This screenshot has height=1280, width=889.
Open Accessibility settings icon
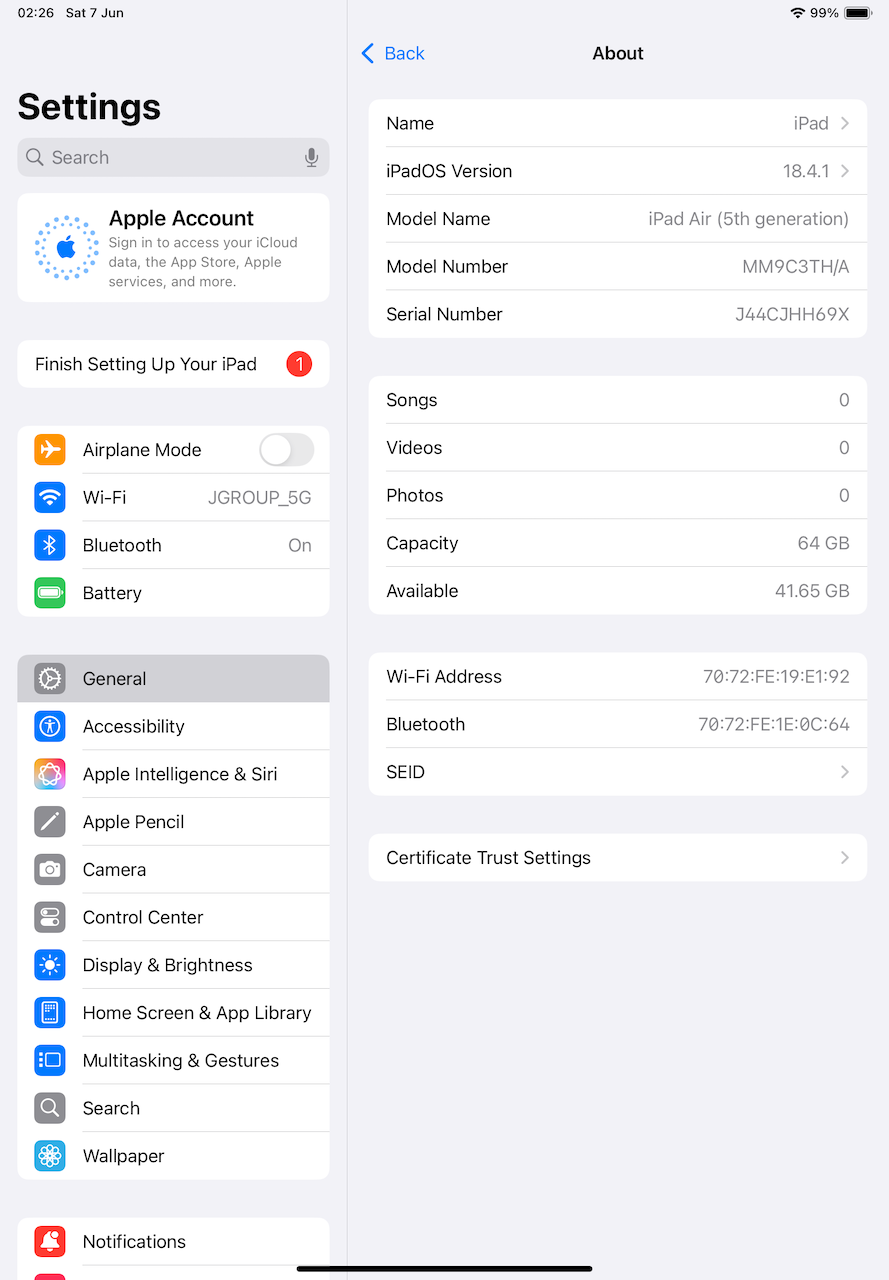point(50,726)
